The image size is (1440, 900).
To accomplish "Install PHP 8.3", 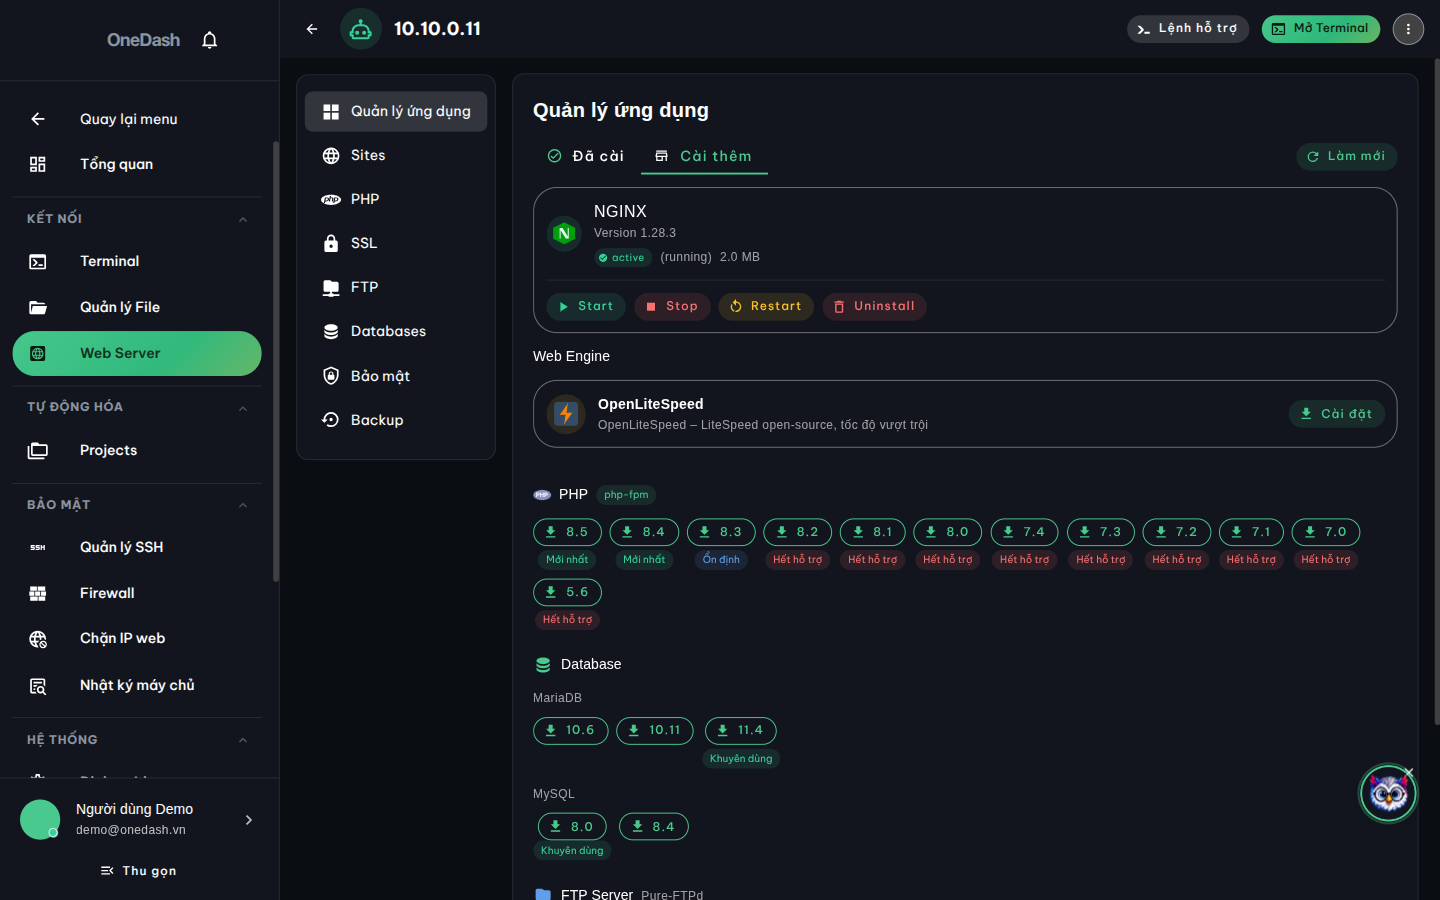I will pos(721,532).
